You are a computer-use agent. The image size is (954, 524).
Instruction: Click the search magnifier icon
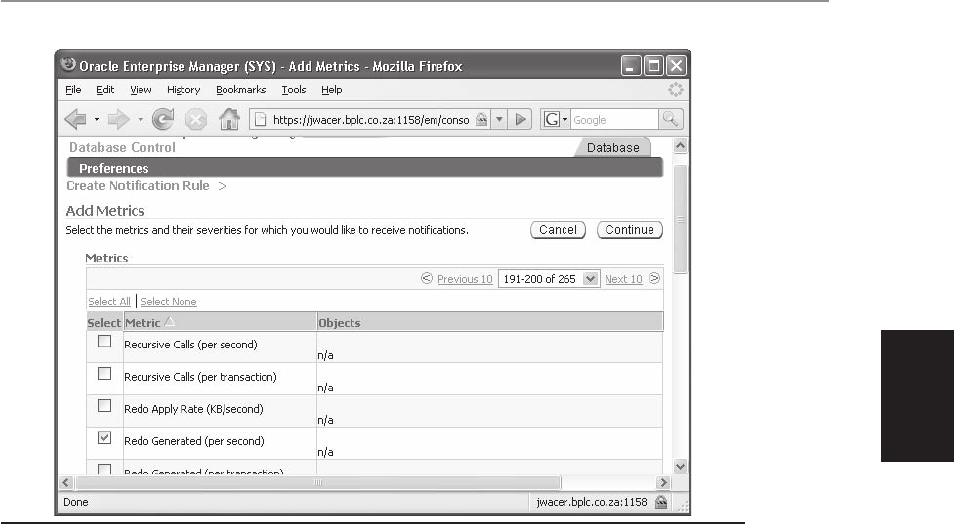670,119
